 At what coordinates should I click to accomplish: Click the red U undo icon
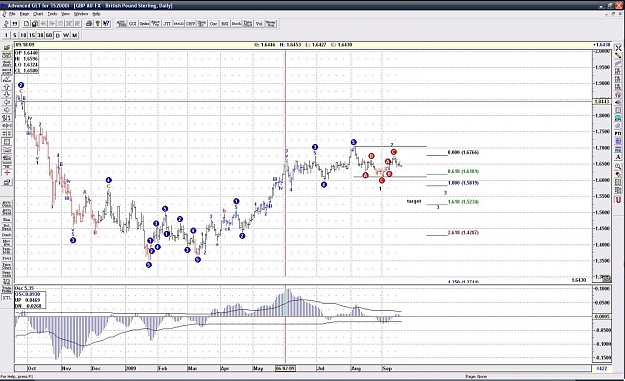(618, 200)
